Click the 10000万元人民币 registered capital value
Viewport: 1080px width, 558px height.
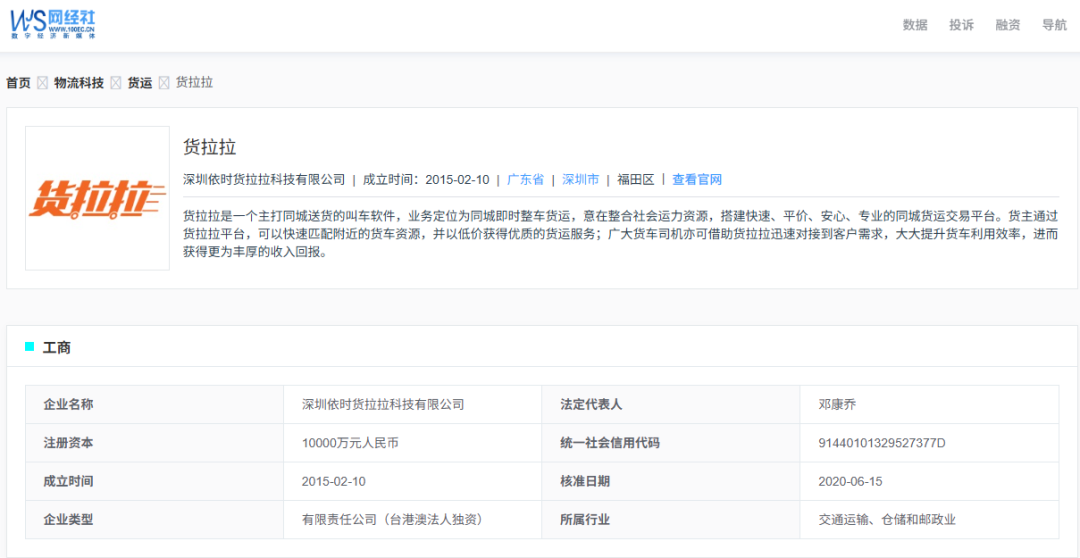(x=350, y=443)
